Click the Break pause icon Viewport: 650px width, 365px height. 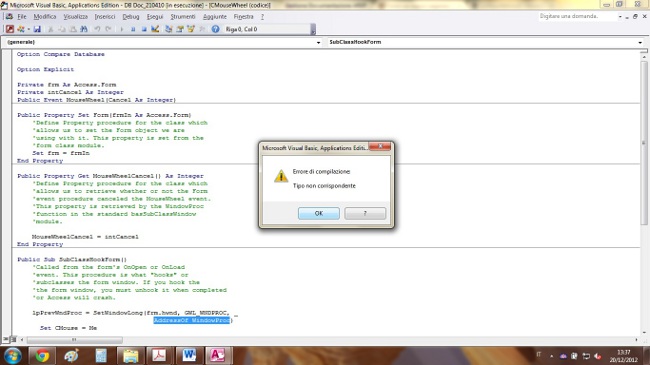pyautogui.click(x=133, y=29)
